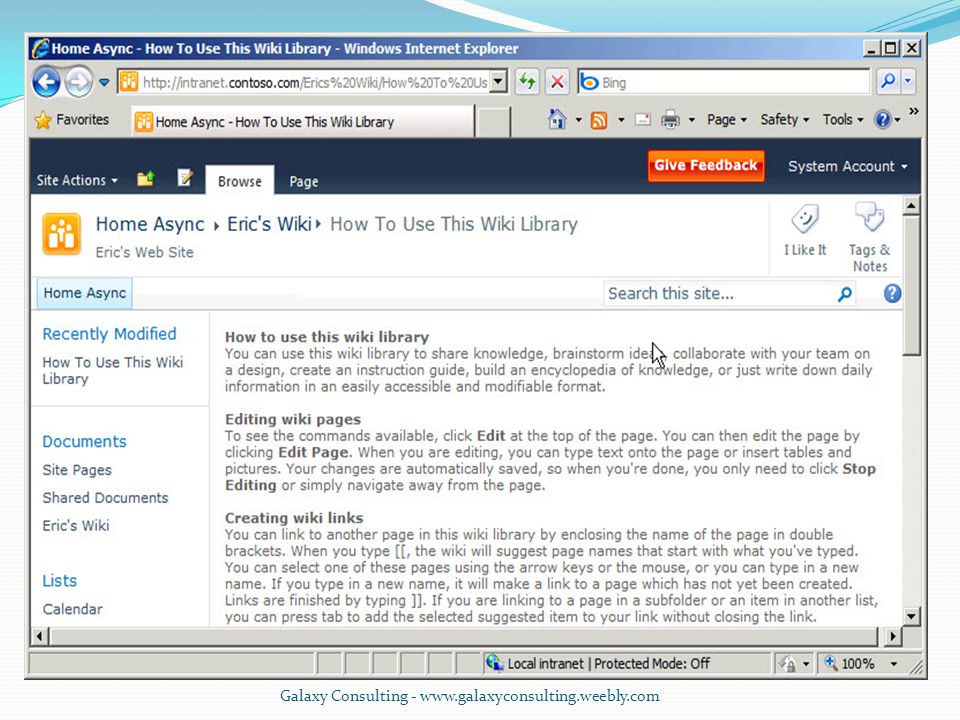
Task: Click the 100% zoom level button
Action: click(851, 664)
